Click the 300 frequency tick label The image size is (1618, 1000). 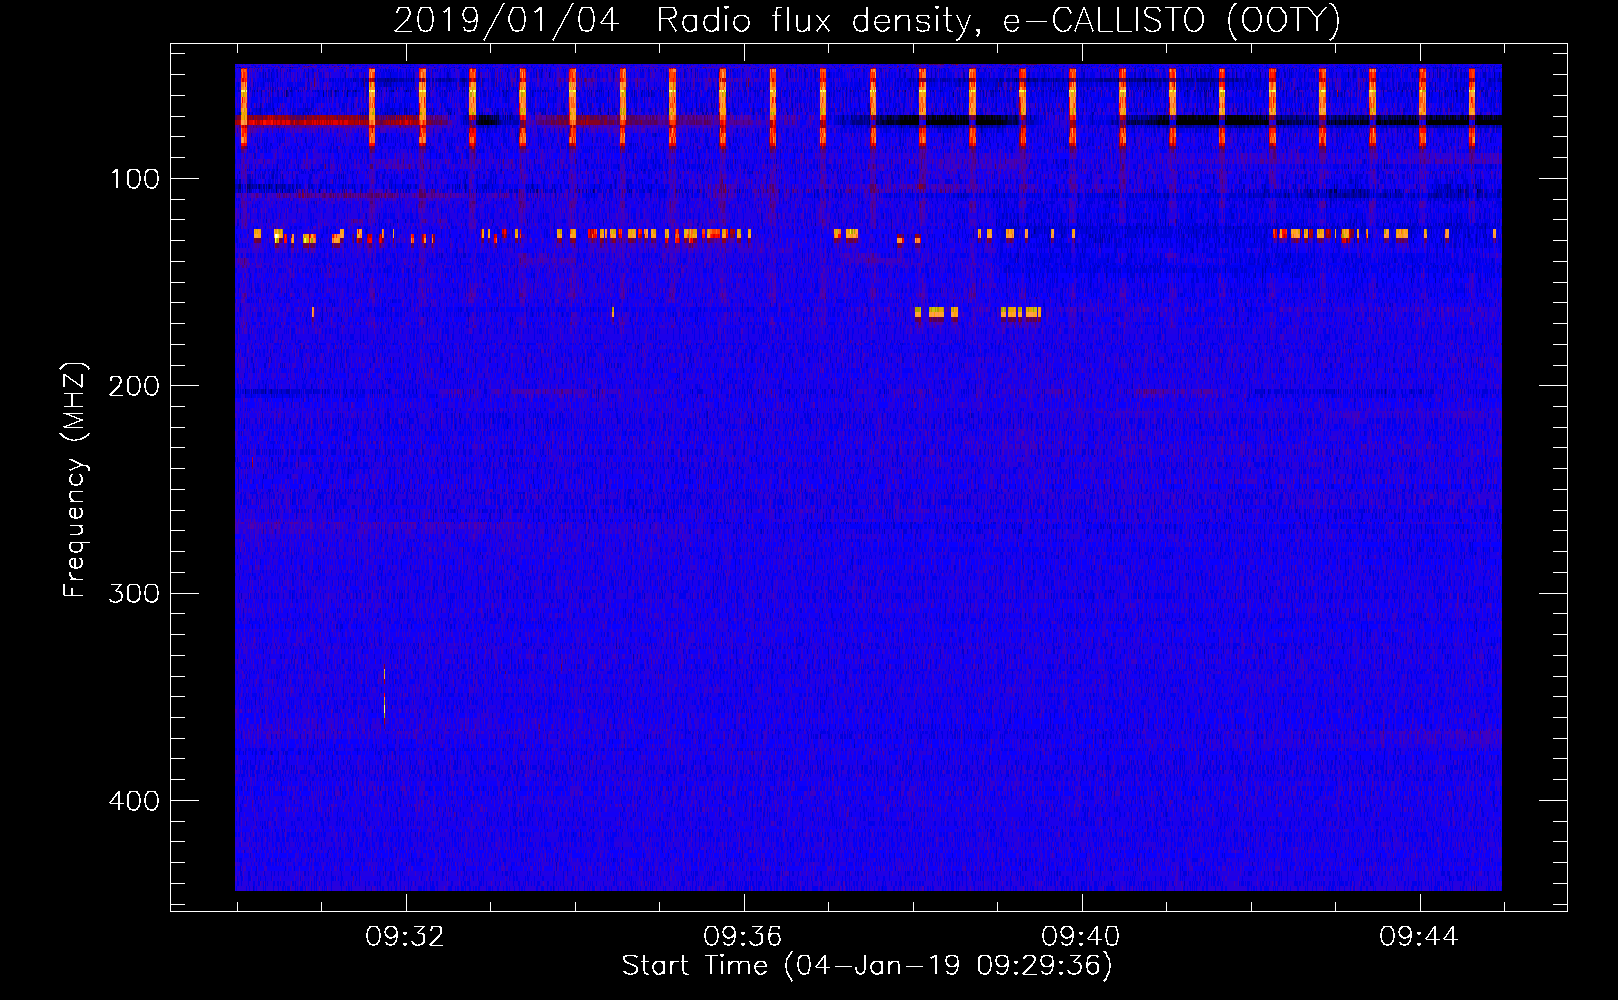click(x=134, y=594)
